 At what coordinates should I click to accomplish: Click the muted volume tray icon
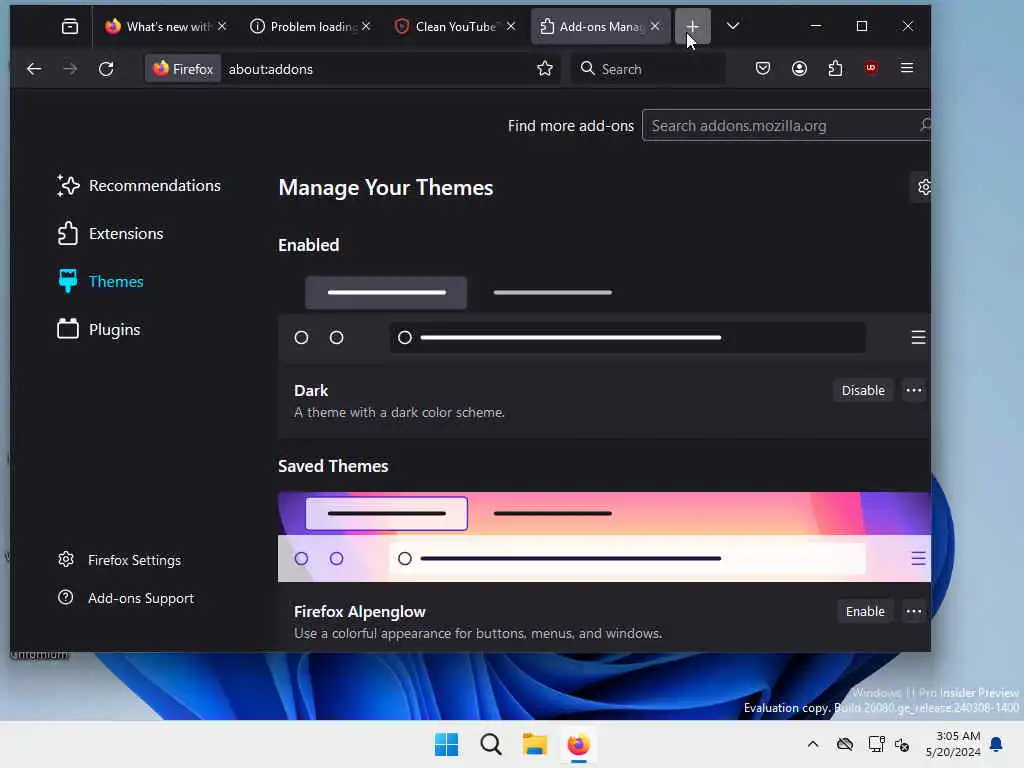pos(903,744)
